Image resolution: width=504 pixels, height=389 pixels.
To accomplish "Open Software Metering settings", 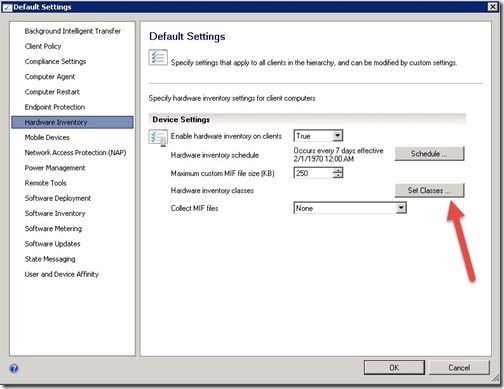I will 53,229.
